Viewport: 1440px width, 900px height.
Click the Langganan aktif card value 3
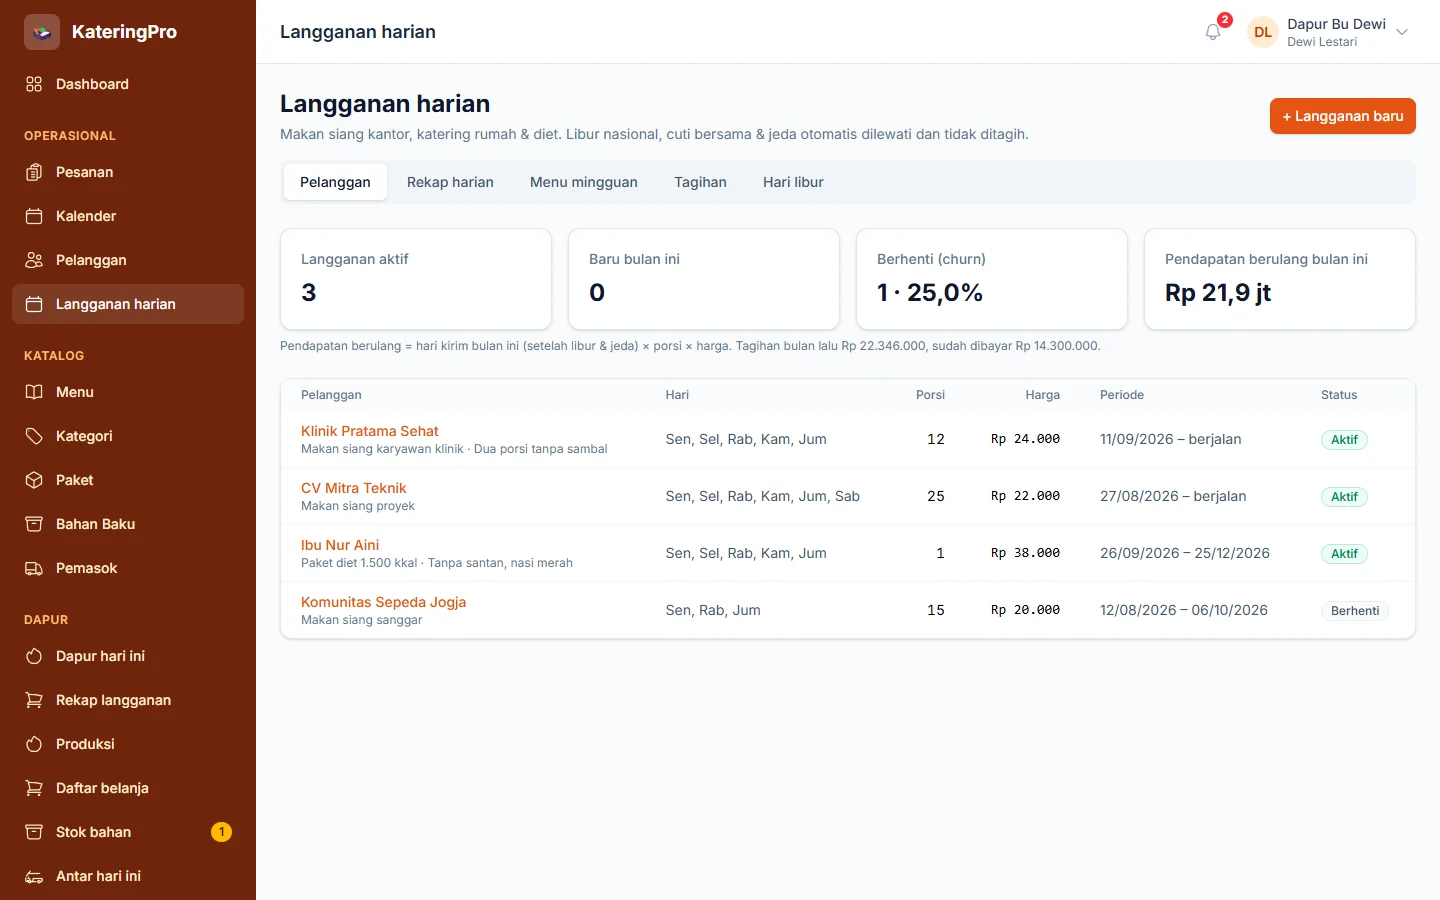click(x=309, y=292)
